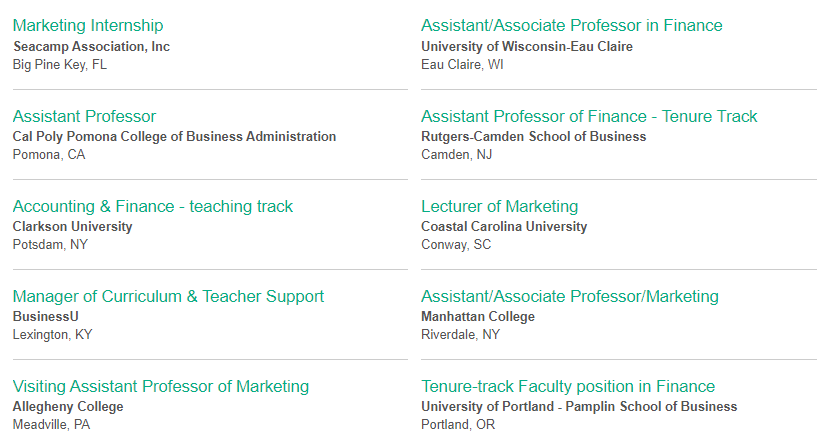Image resolution: width=828 pixels, height=448 pixels.
Task: Open Tenure-track Faculty position in Finance
Action: pyautogui.click(x=568, y=386)
